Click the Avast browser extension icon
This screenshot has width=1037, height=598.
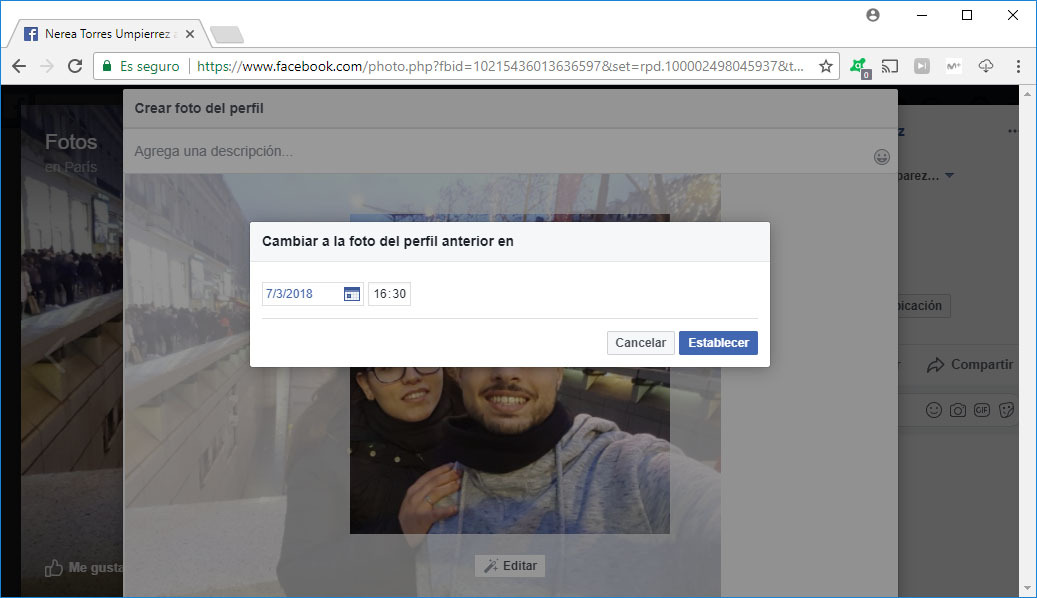point(861,66)
